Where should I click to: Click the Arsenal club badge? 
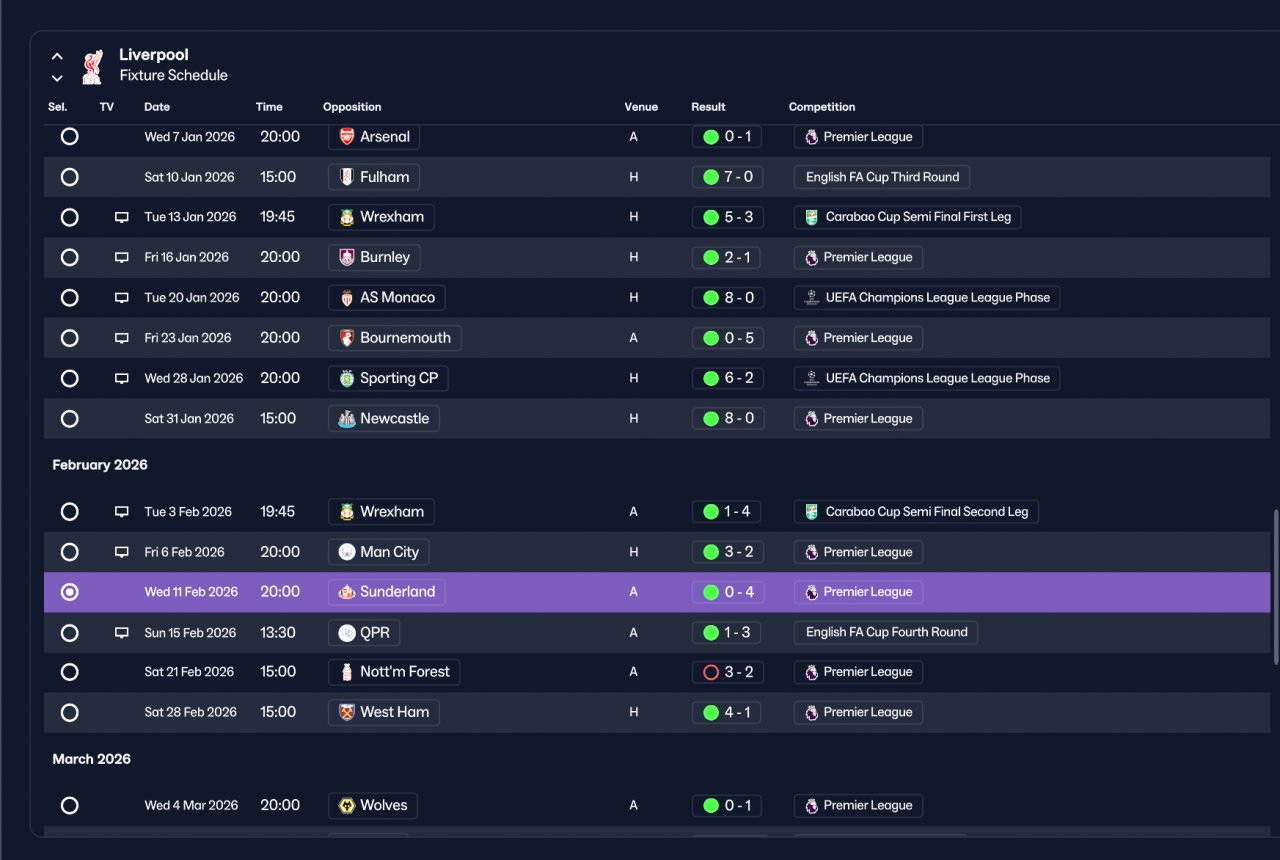(347, 137)
